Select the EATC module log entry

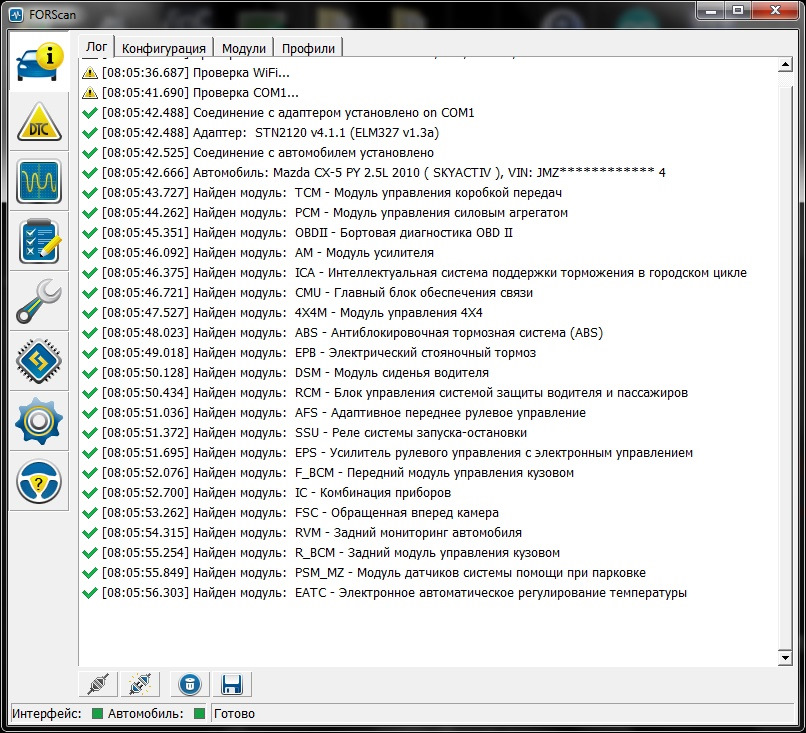[x=384, y=593]
